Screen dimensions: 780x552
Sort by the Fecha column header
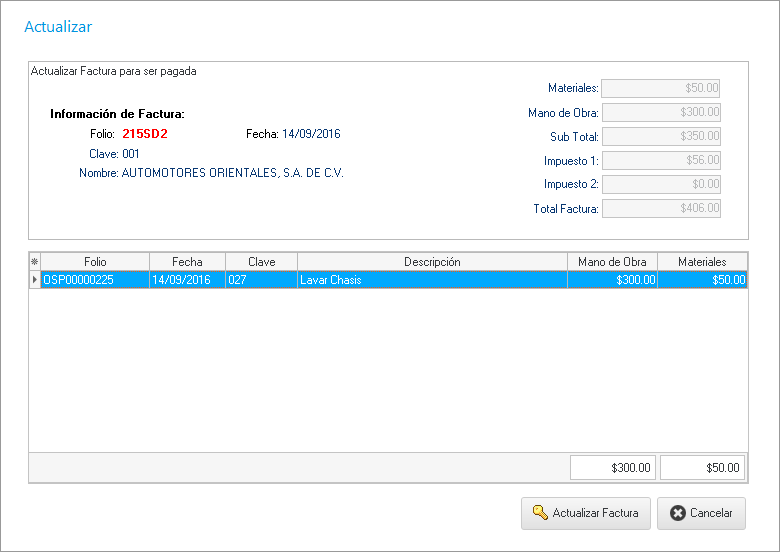click(x=187, y=262)
